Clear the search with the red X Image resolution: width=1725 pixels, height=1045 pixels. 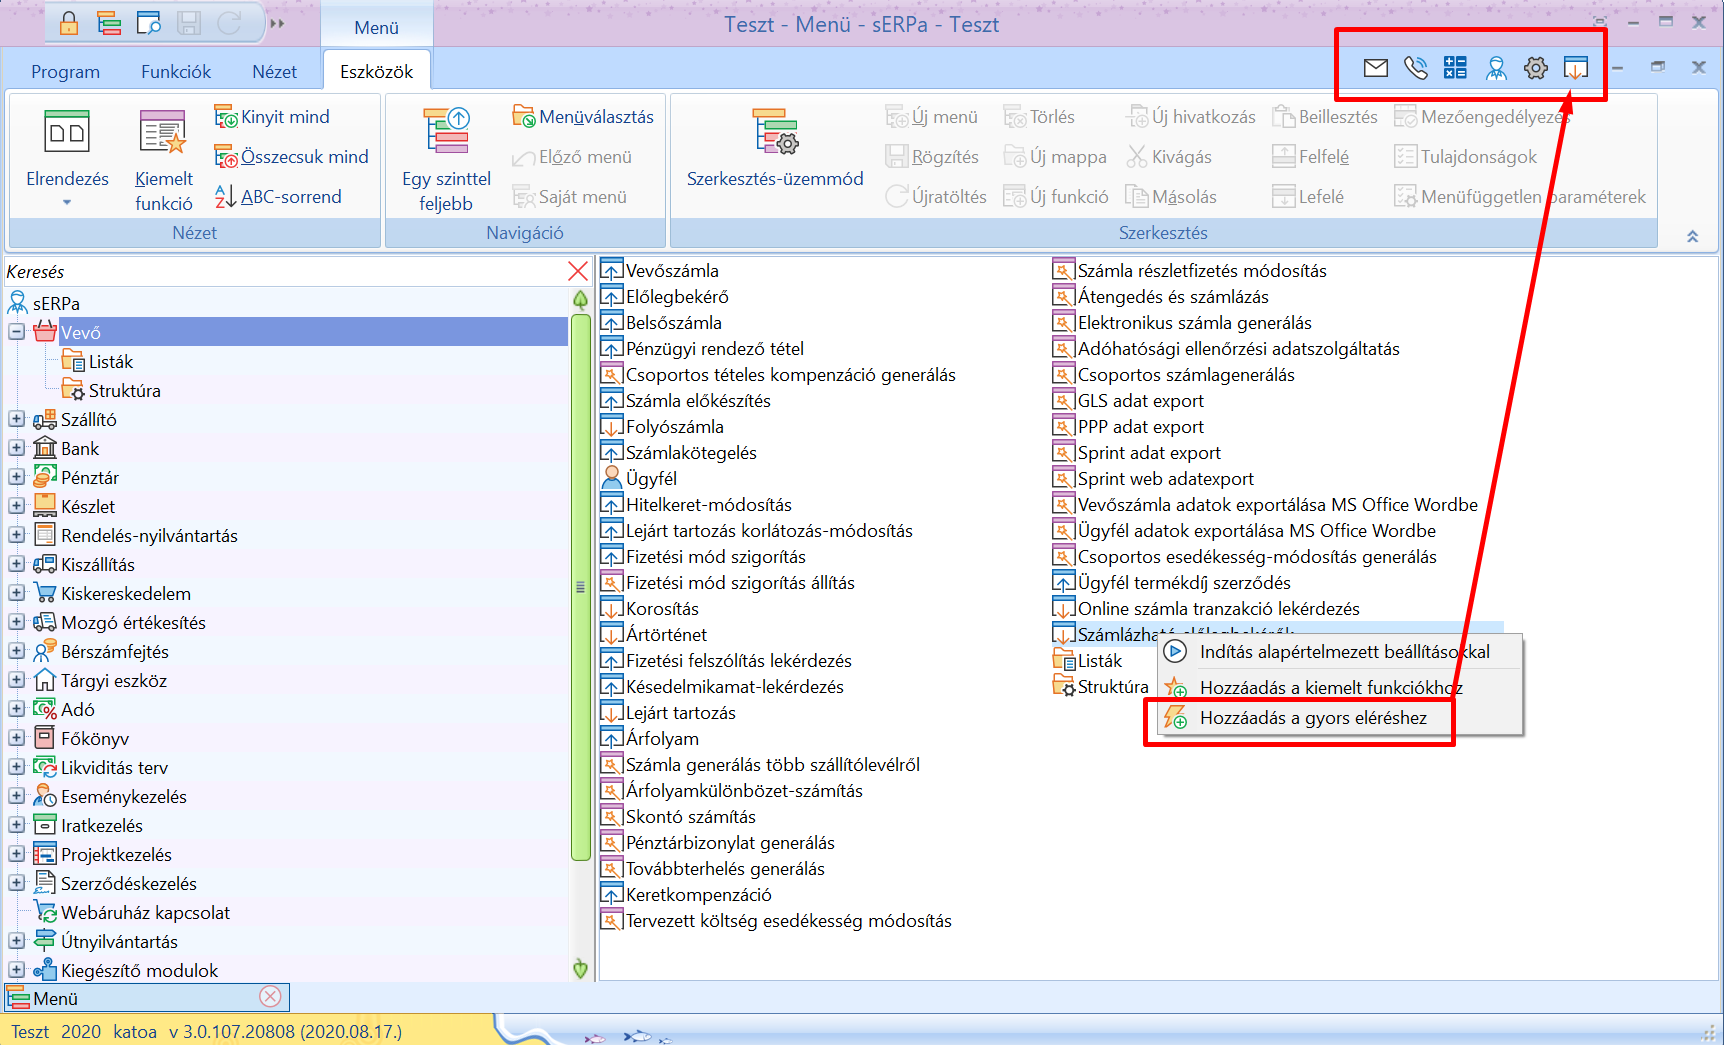[x=578, y=271]
